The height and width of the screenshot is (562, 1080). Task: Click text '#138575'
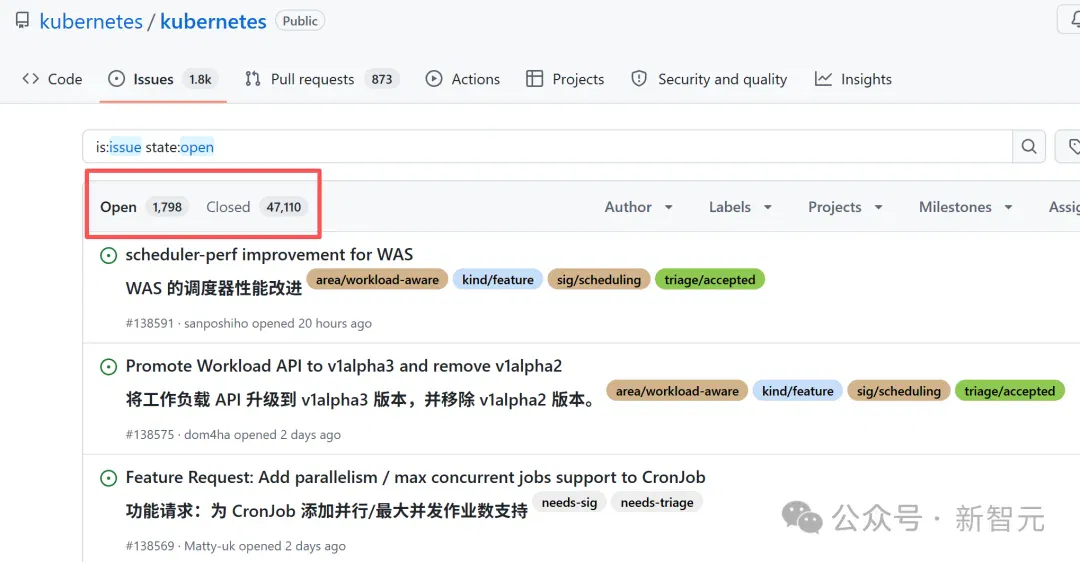pyautogui.click(x=149, y=435)
